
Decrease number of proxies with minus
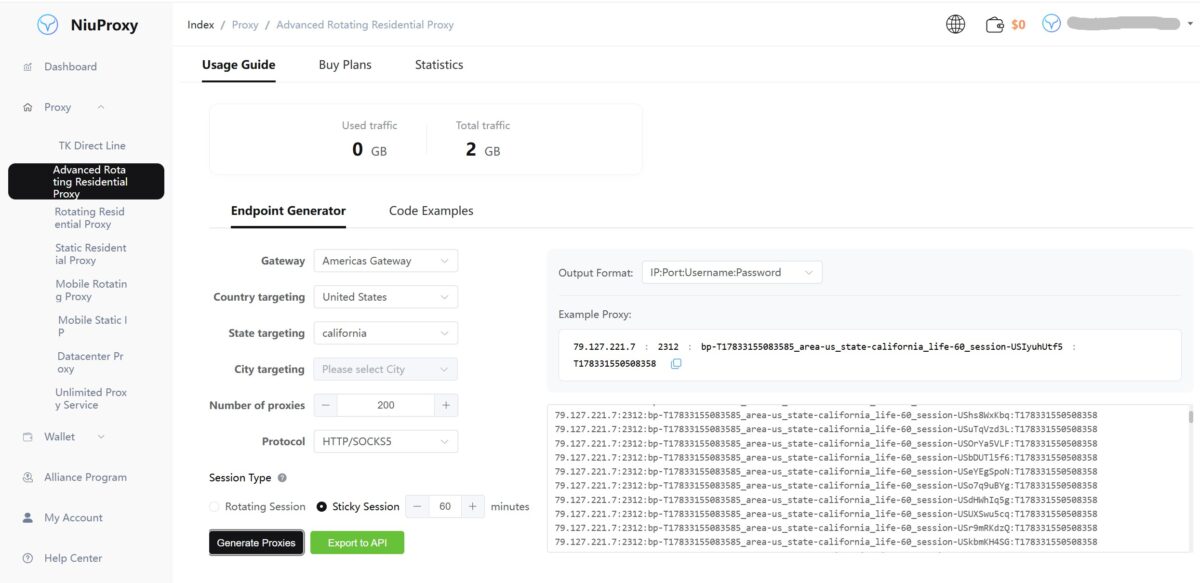(x=326, y=405)
